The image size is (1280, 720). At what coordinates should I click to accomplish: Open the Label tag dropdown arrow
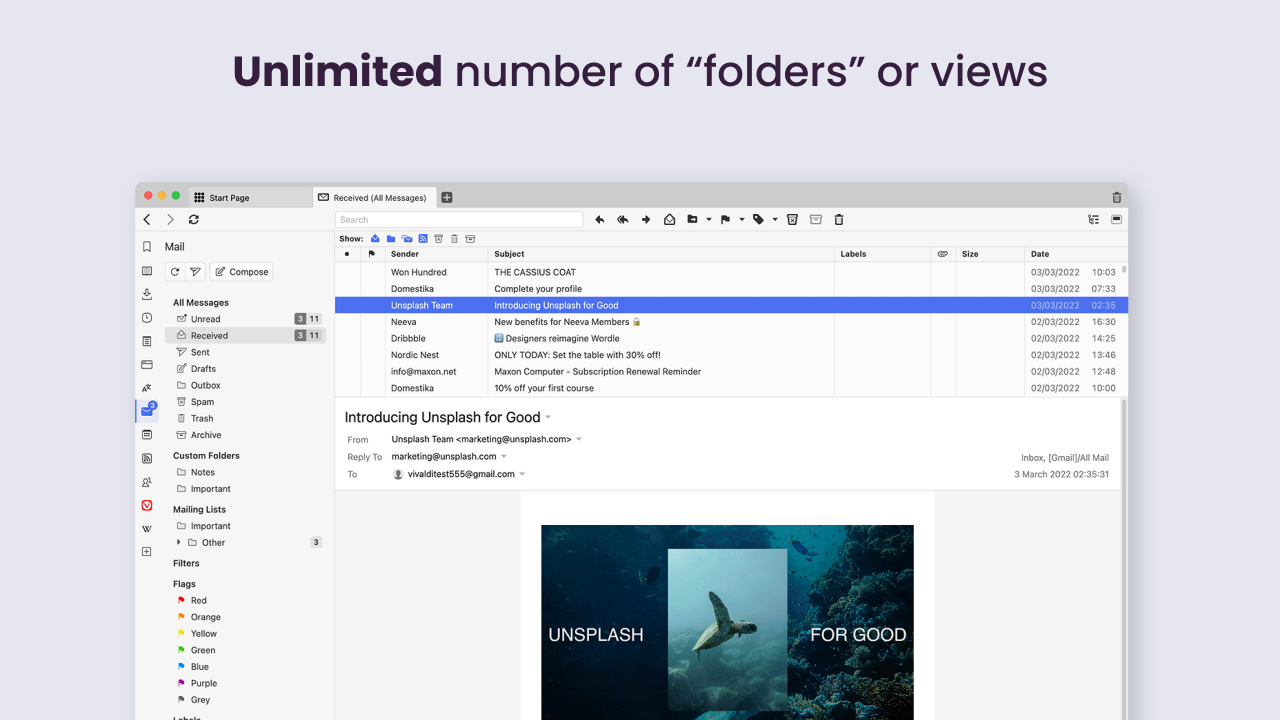775,219
